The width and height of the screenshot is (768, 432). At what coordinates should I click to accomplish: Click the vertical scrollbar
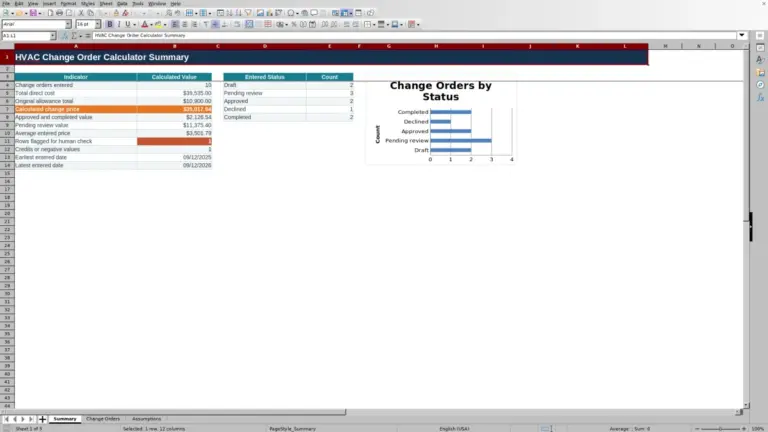746,225
